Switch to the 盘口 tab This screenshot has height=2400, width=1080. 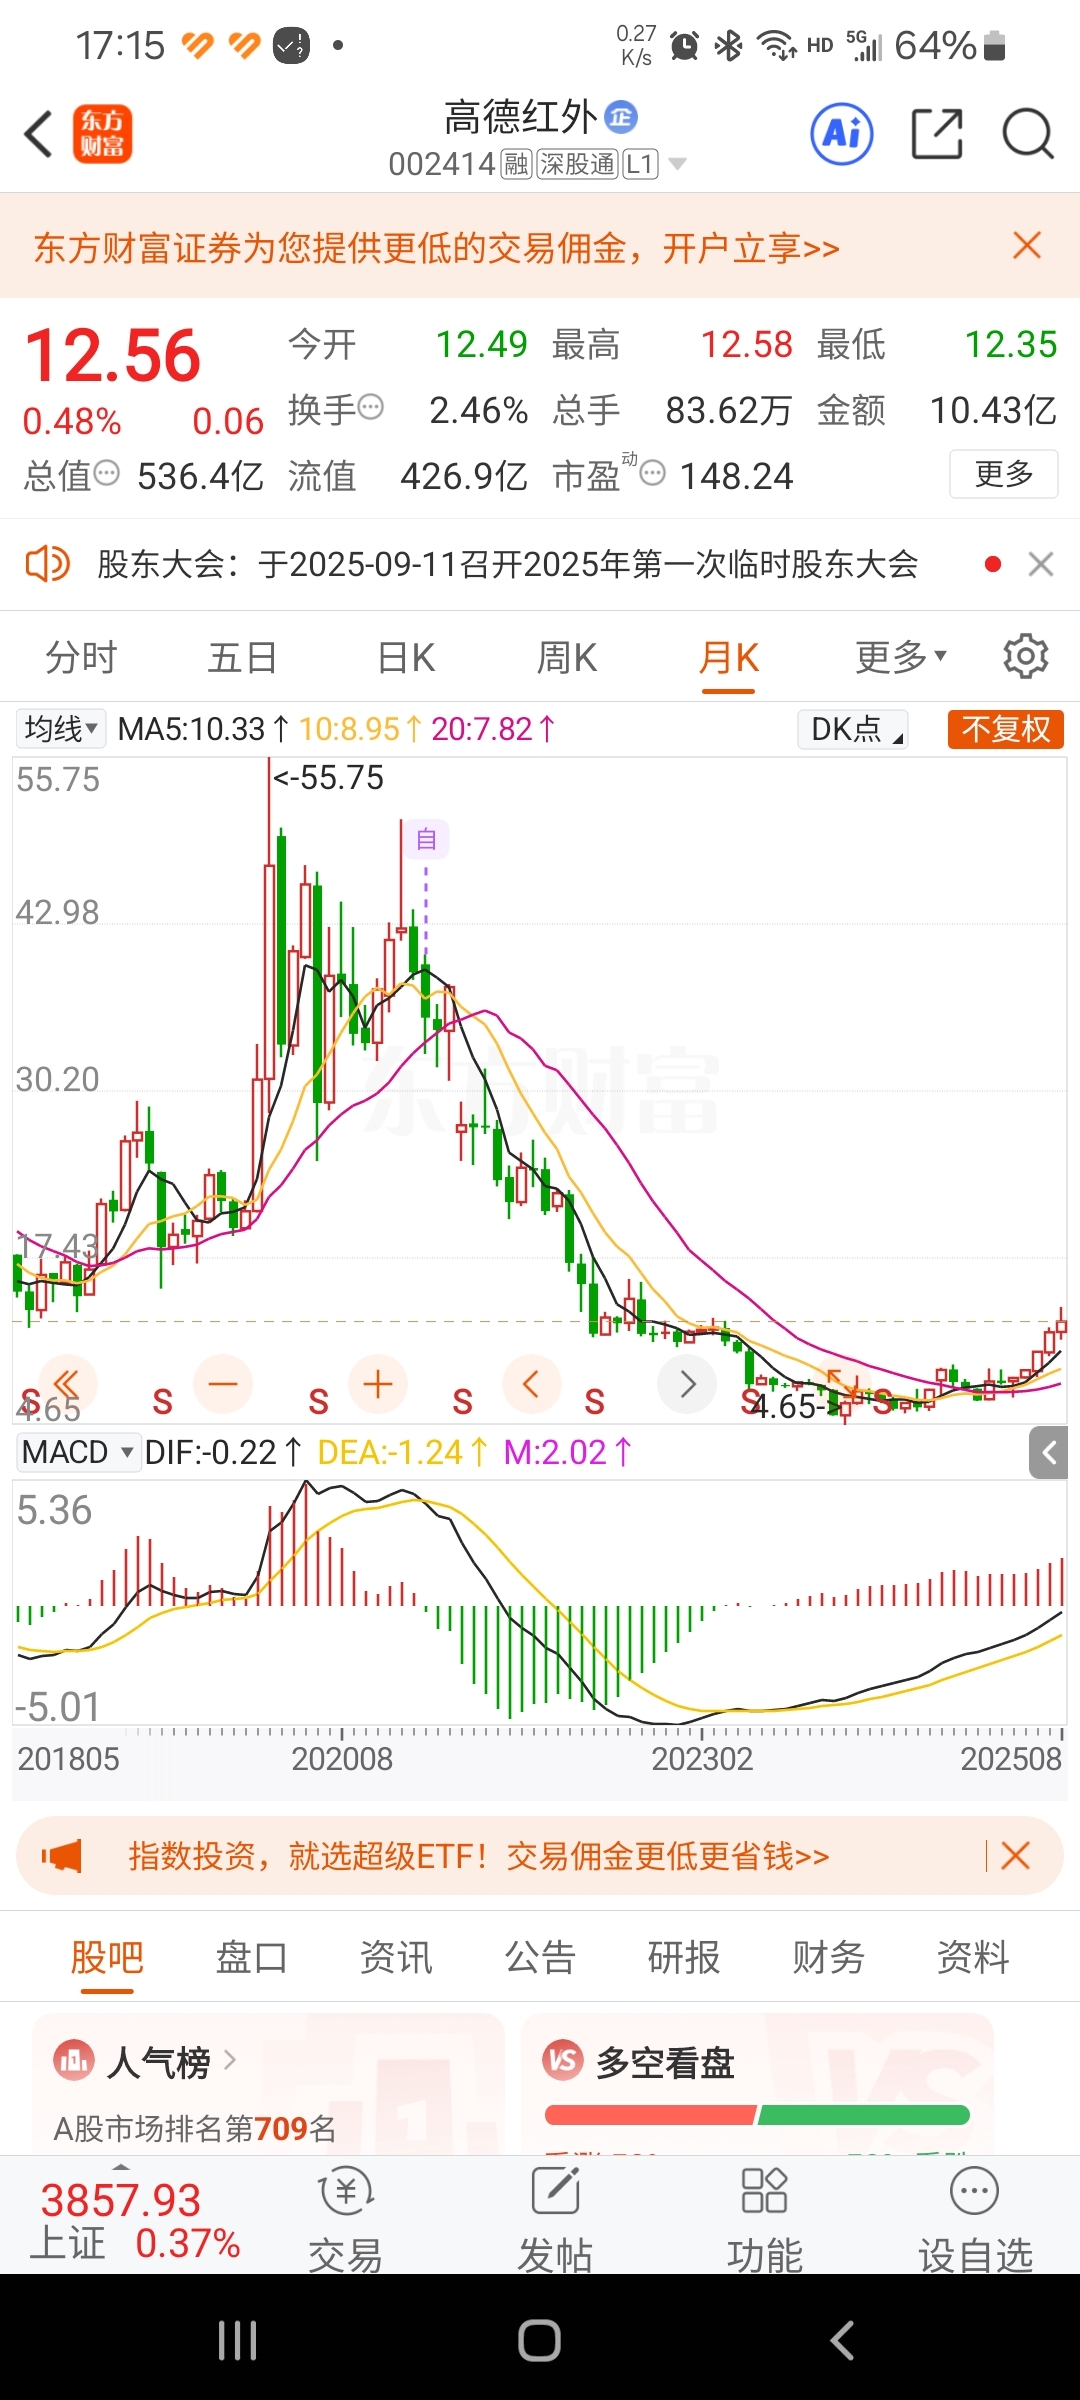(x=252, y=1957)
